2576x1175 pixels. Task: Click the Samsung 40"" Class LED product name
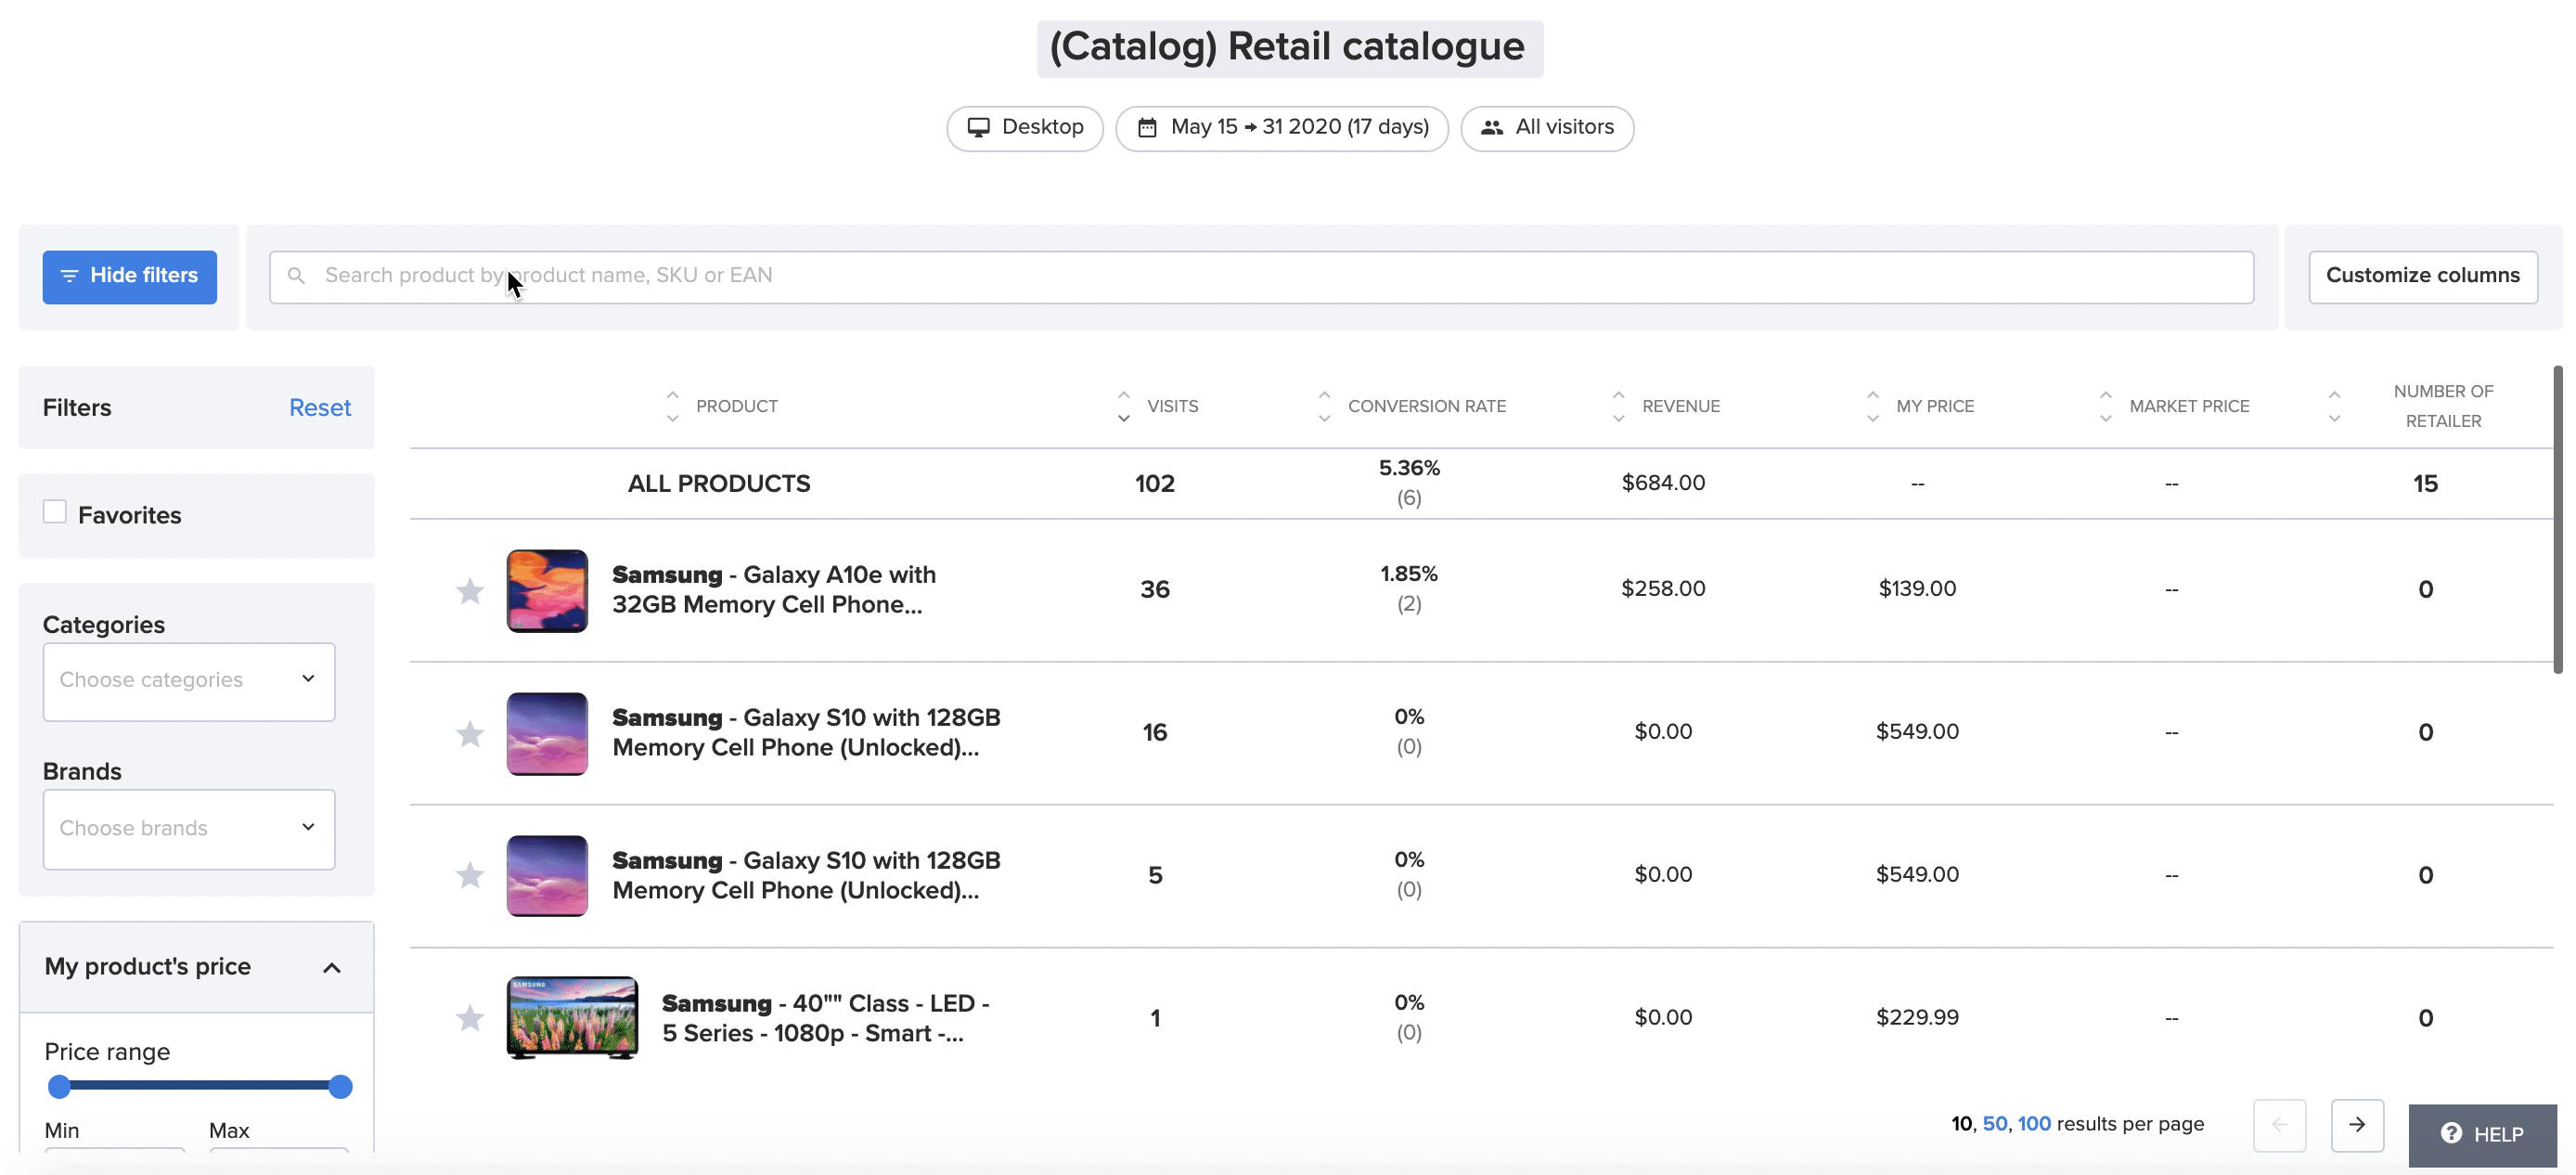click(825, 1018)
